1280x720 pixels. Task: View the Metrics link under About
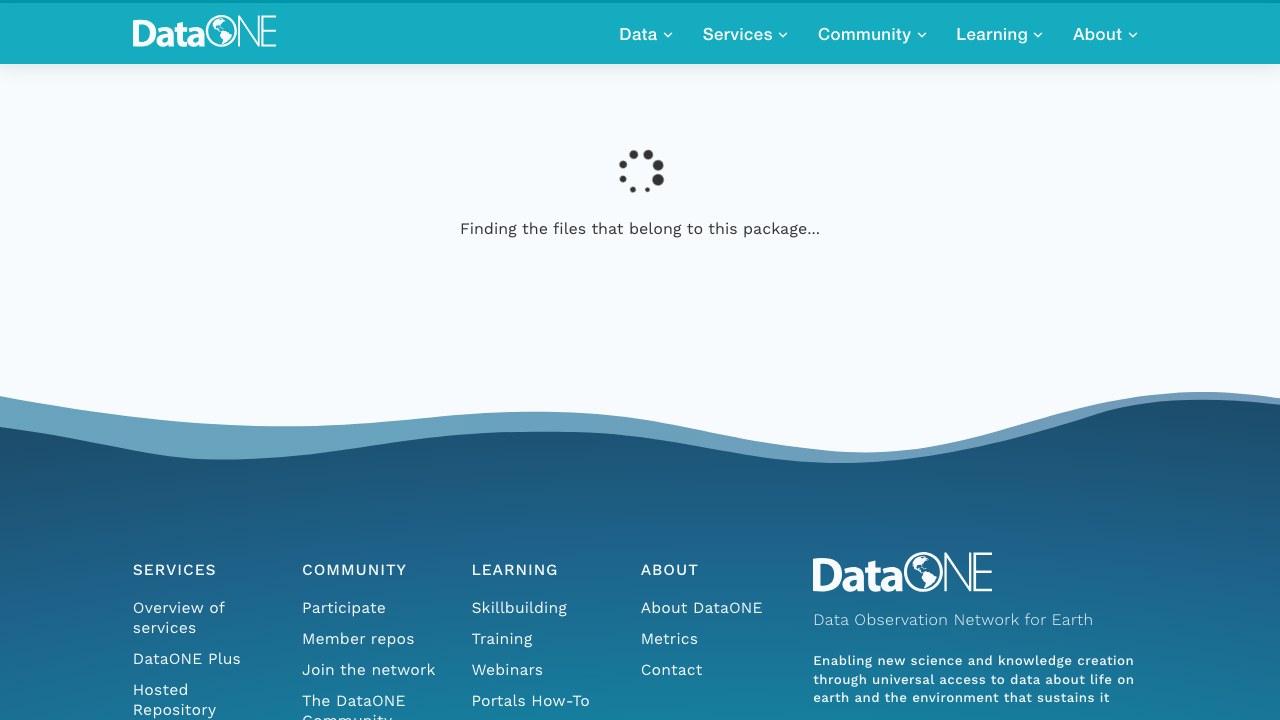click(669, 639)
